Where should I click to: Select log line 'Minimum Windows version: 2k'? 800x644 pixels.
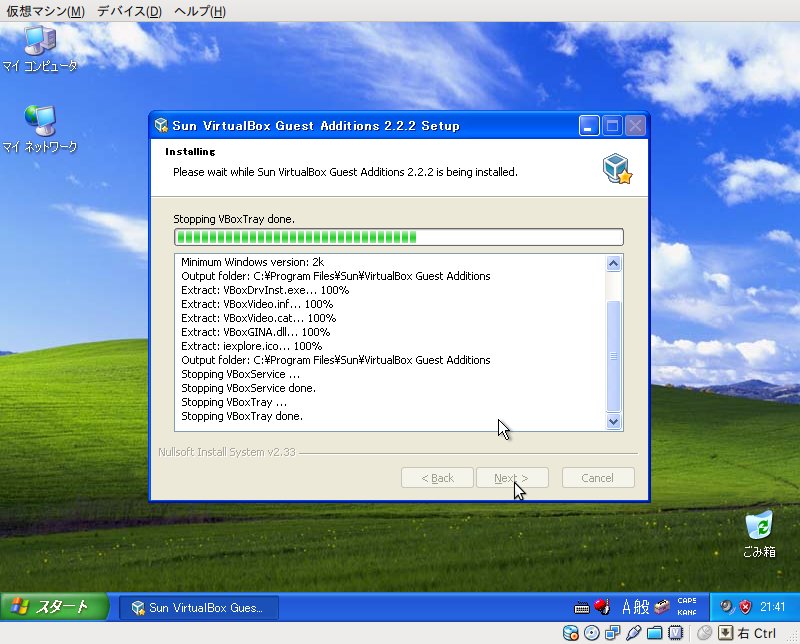[x=253, y=262]
